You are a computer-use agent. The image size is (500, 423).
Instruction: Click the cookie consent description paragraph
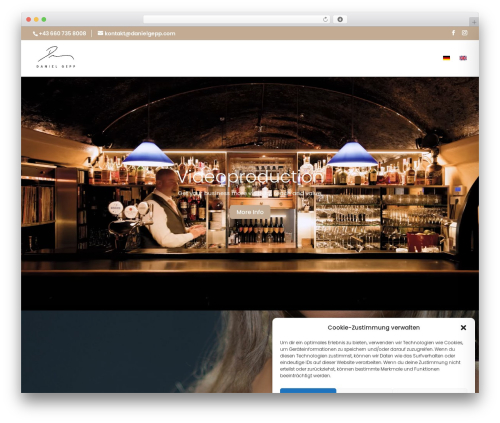tap(371, 359)
